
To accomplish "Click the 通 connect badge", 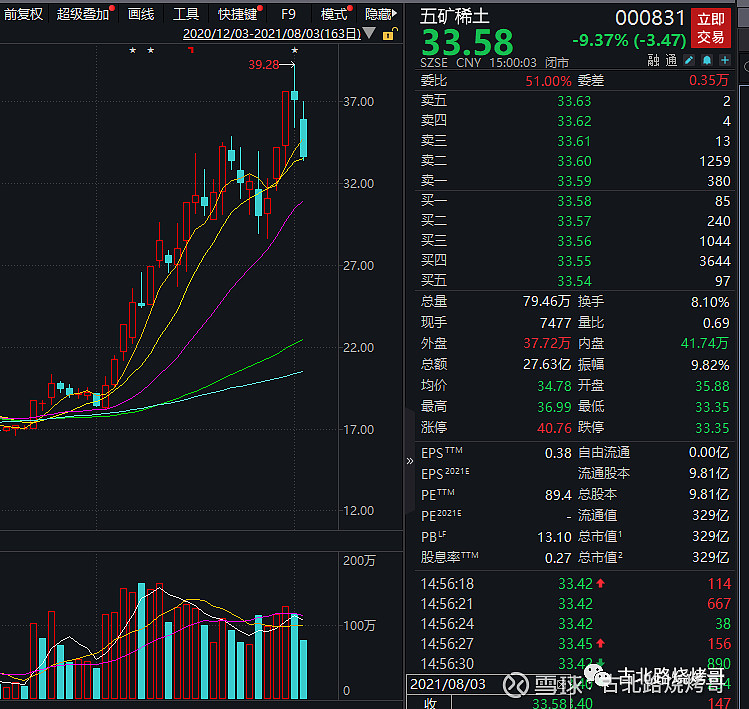I will click(x=672, y=60).
